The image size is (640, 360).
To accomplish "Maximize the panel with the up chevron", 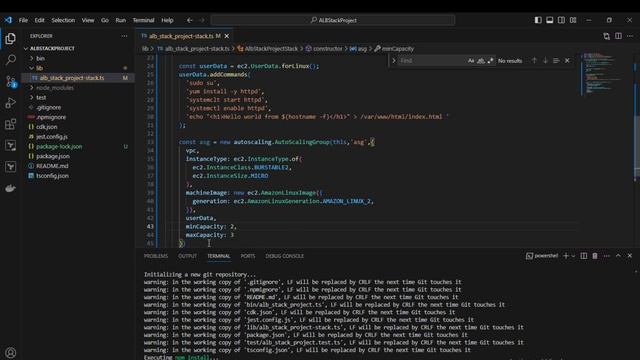I will tap(618, 256).
